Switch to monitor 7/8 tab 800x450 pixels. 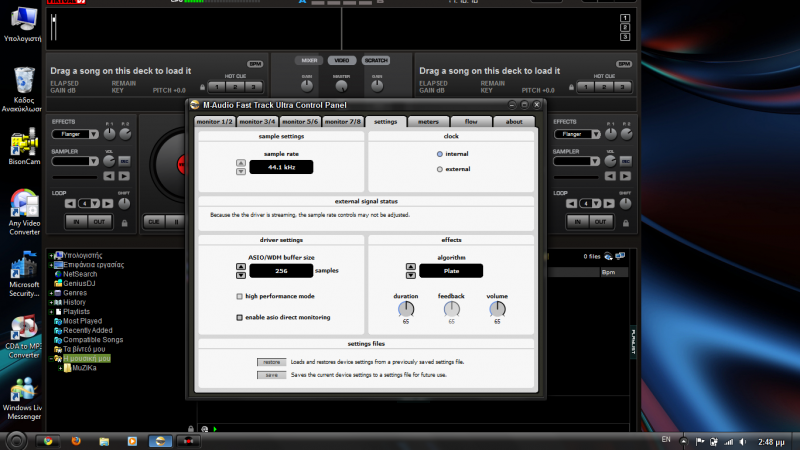343,121
